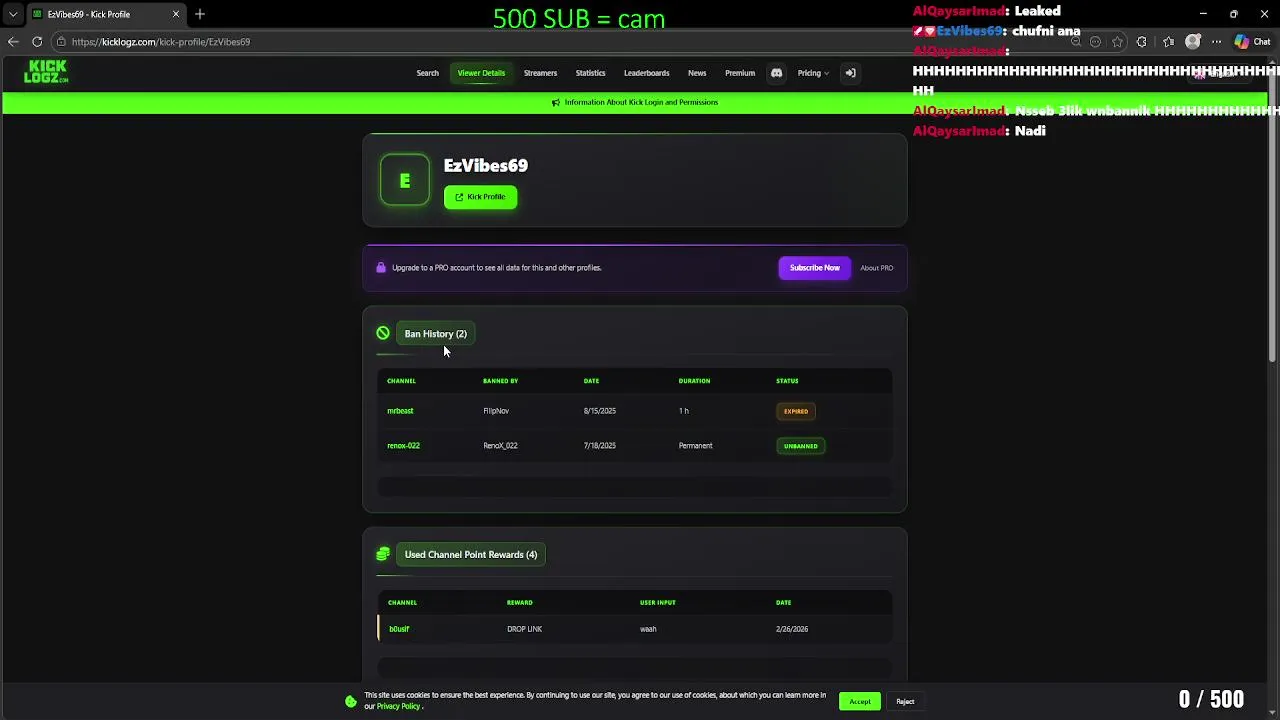Open the renox-022 channel link

click(x=403, y=446)
